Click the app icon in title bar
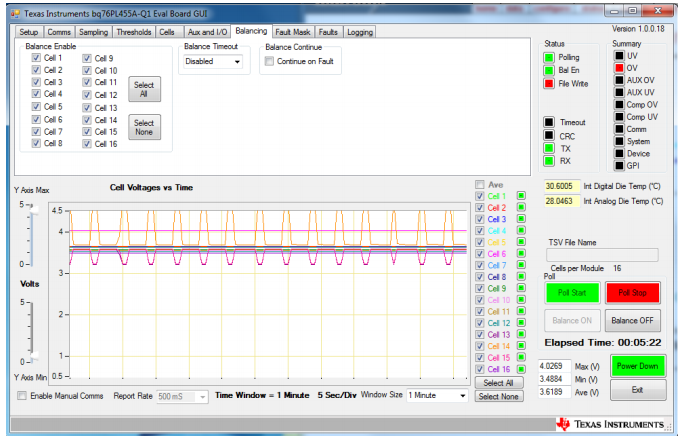Viewport: 682px width, 438px height. tap(15, 14)
